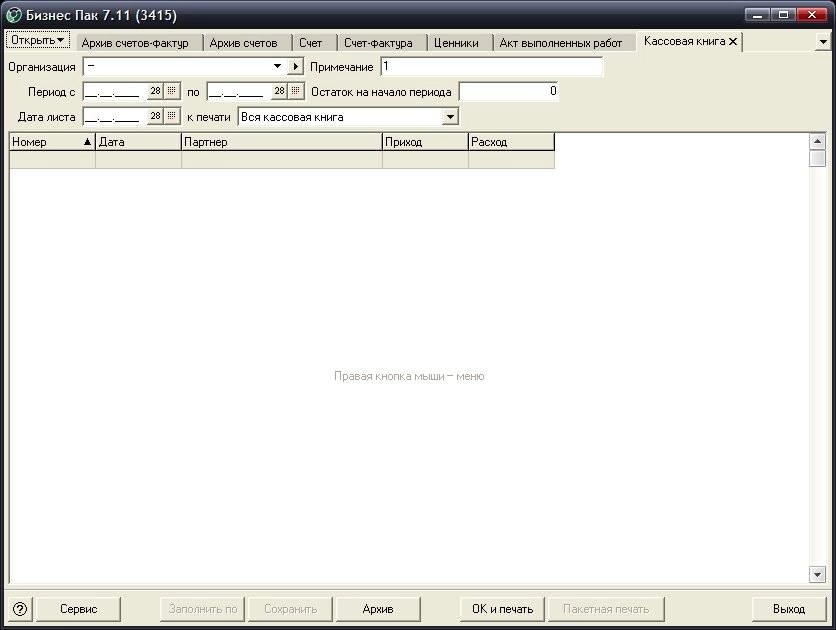Click Остаток на начало периода field
Screen dimensions: 836x630
509,91
